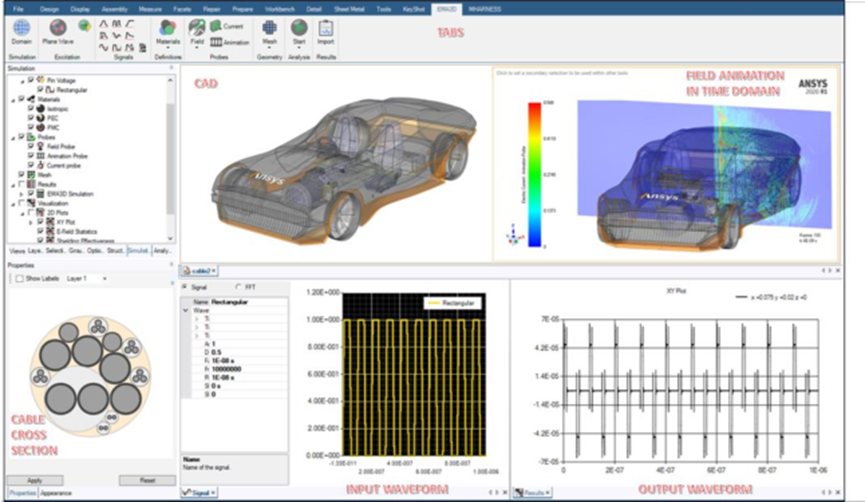The width and height of the screenshot is (865, 502).
Task: Open the Views panel tab
Action: click(17, 250)
